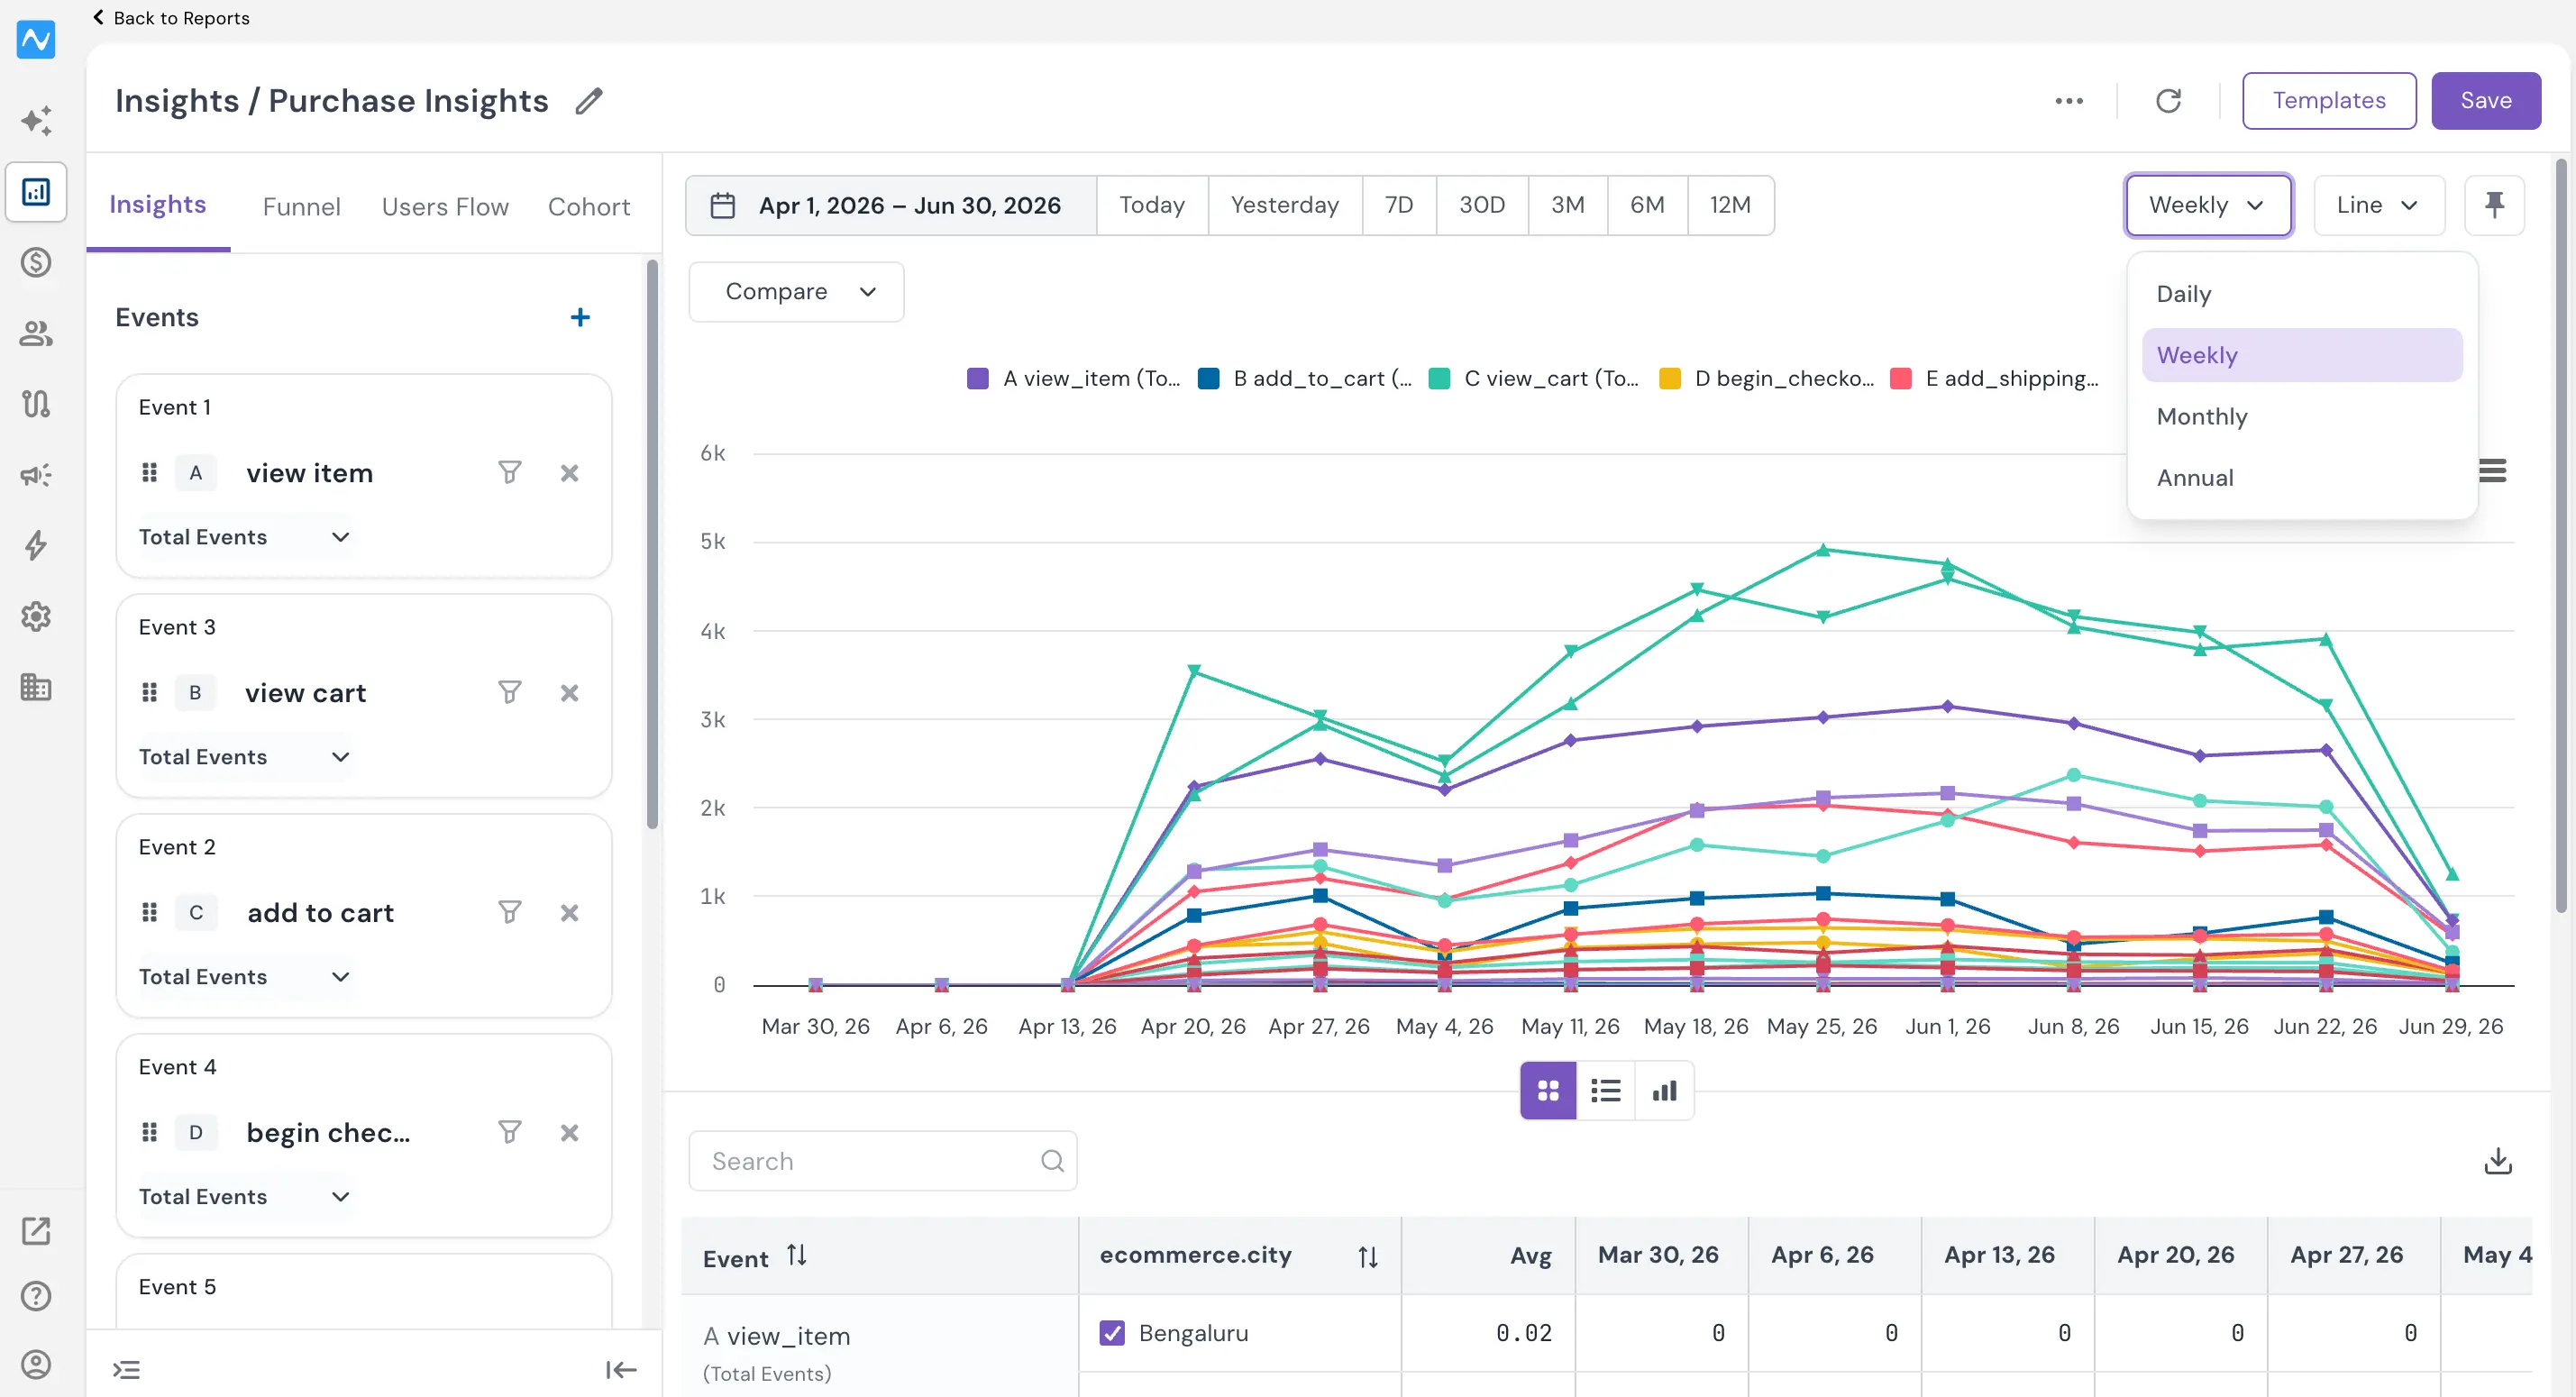
Task: Uncheck the Bengaluru city checkbox
Action: pos(1112,1333)
